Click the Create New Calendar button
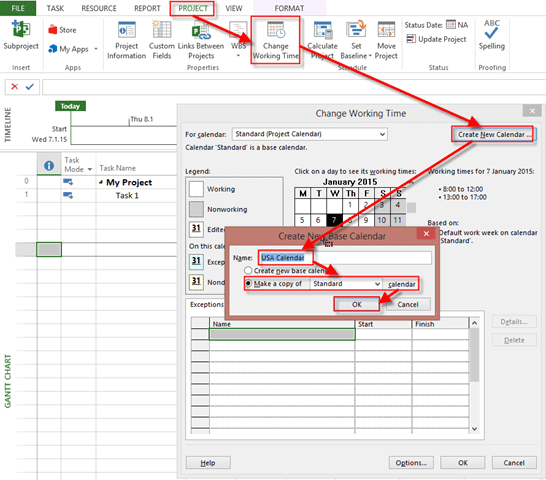Screen dimensions: 546x480 click(493, 134)
